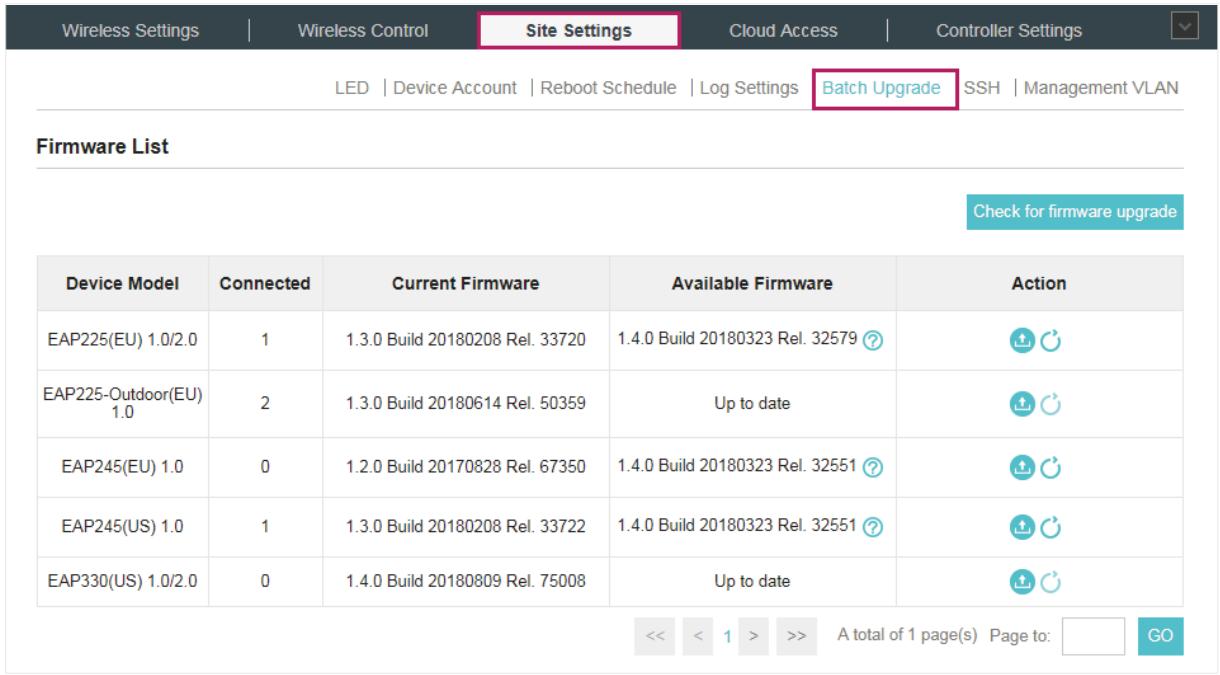The image size is (1220, 675).
Task: Click A total of 1 page(s) text
Action: (906, 637)
